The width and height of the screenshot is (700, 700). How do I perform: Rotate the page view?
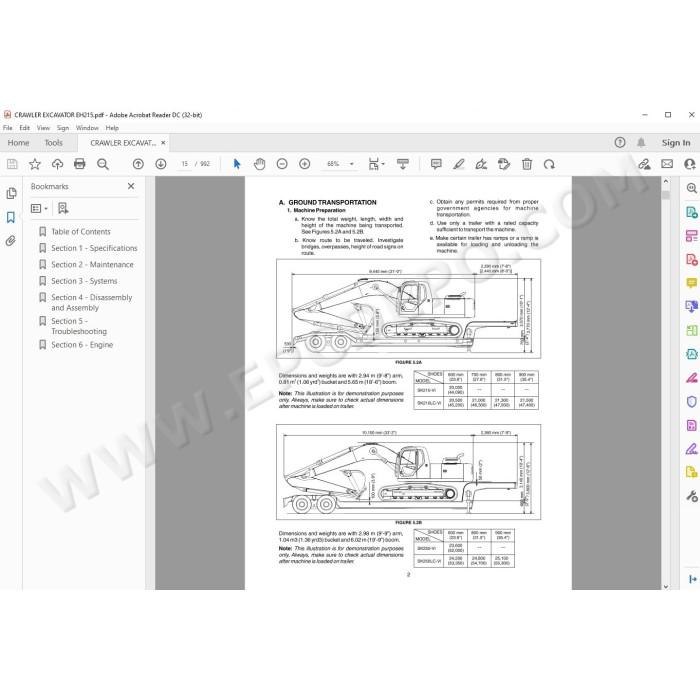(x=549, y=164)
